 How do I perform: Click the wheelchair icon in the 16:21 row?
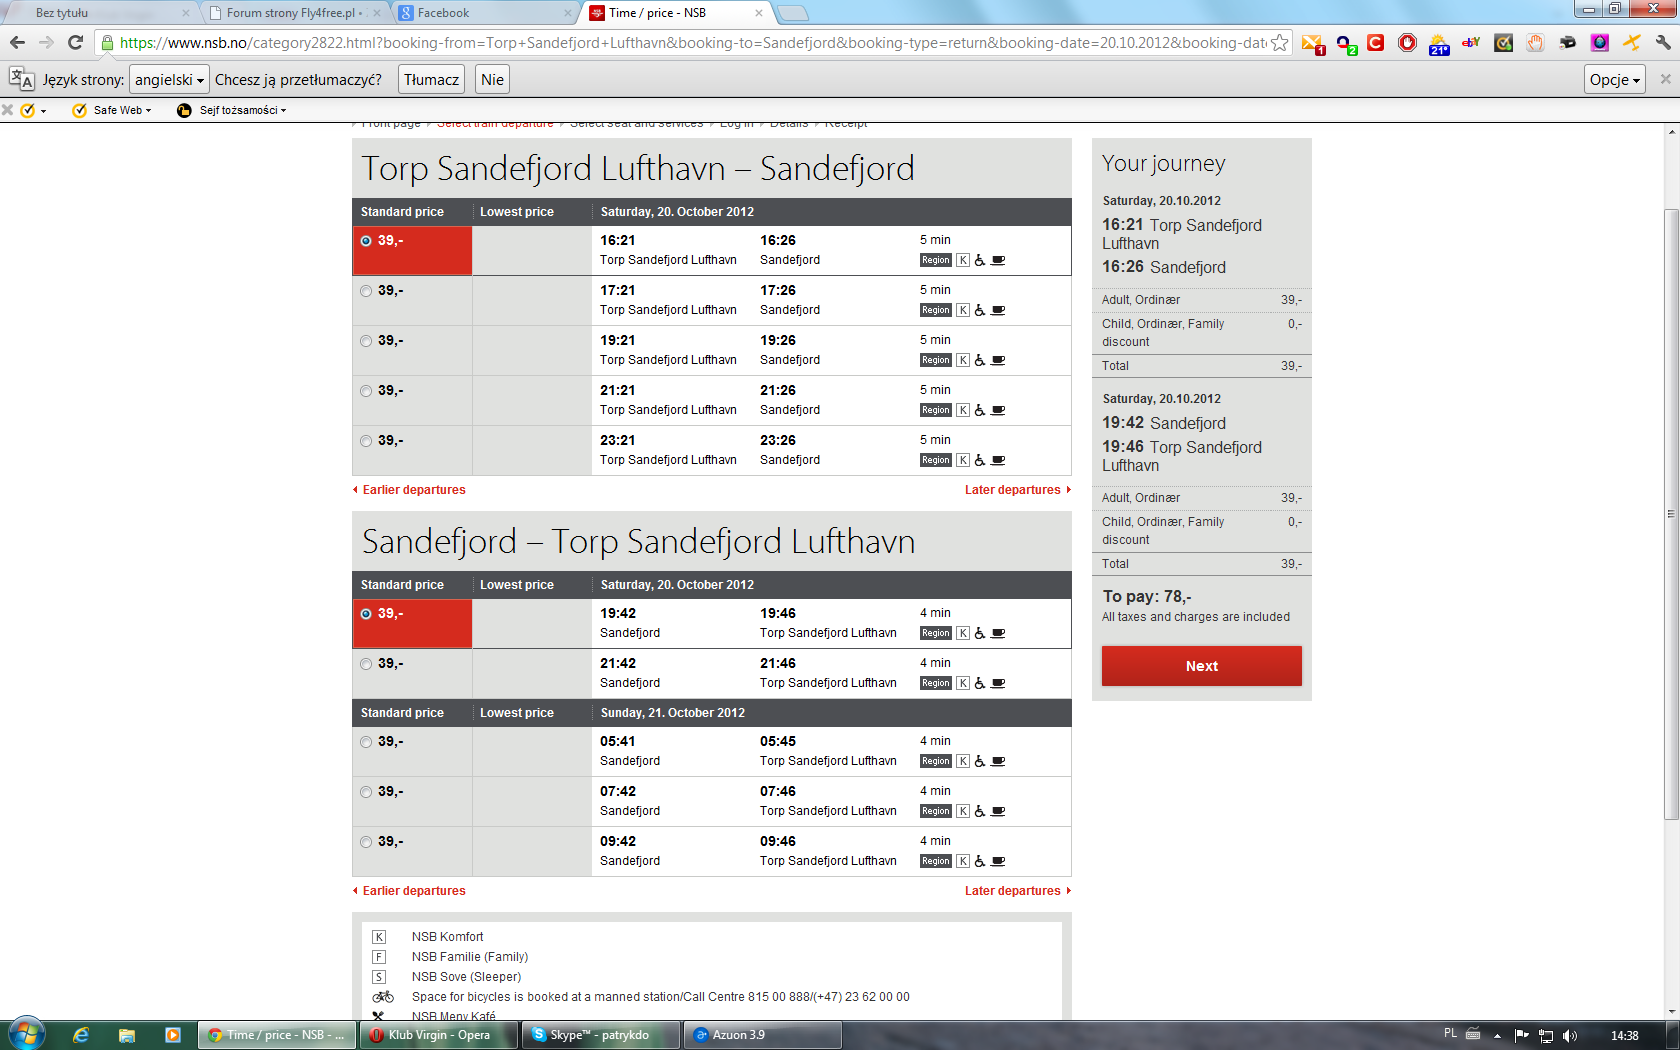[980, 260]
